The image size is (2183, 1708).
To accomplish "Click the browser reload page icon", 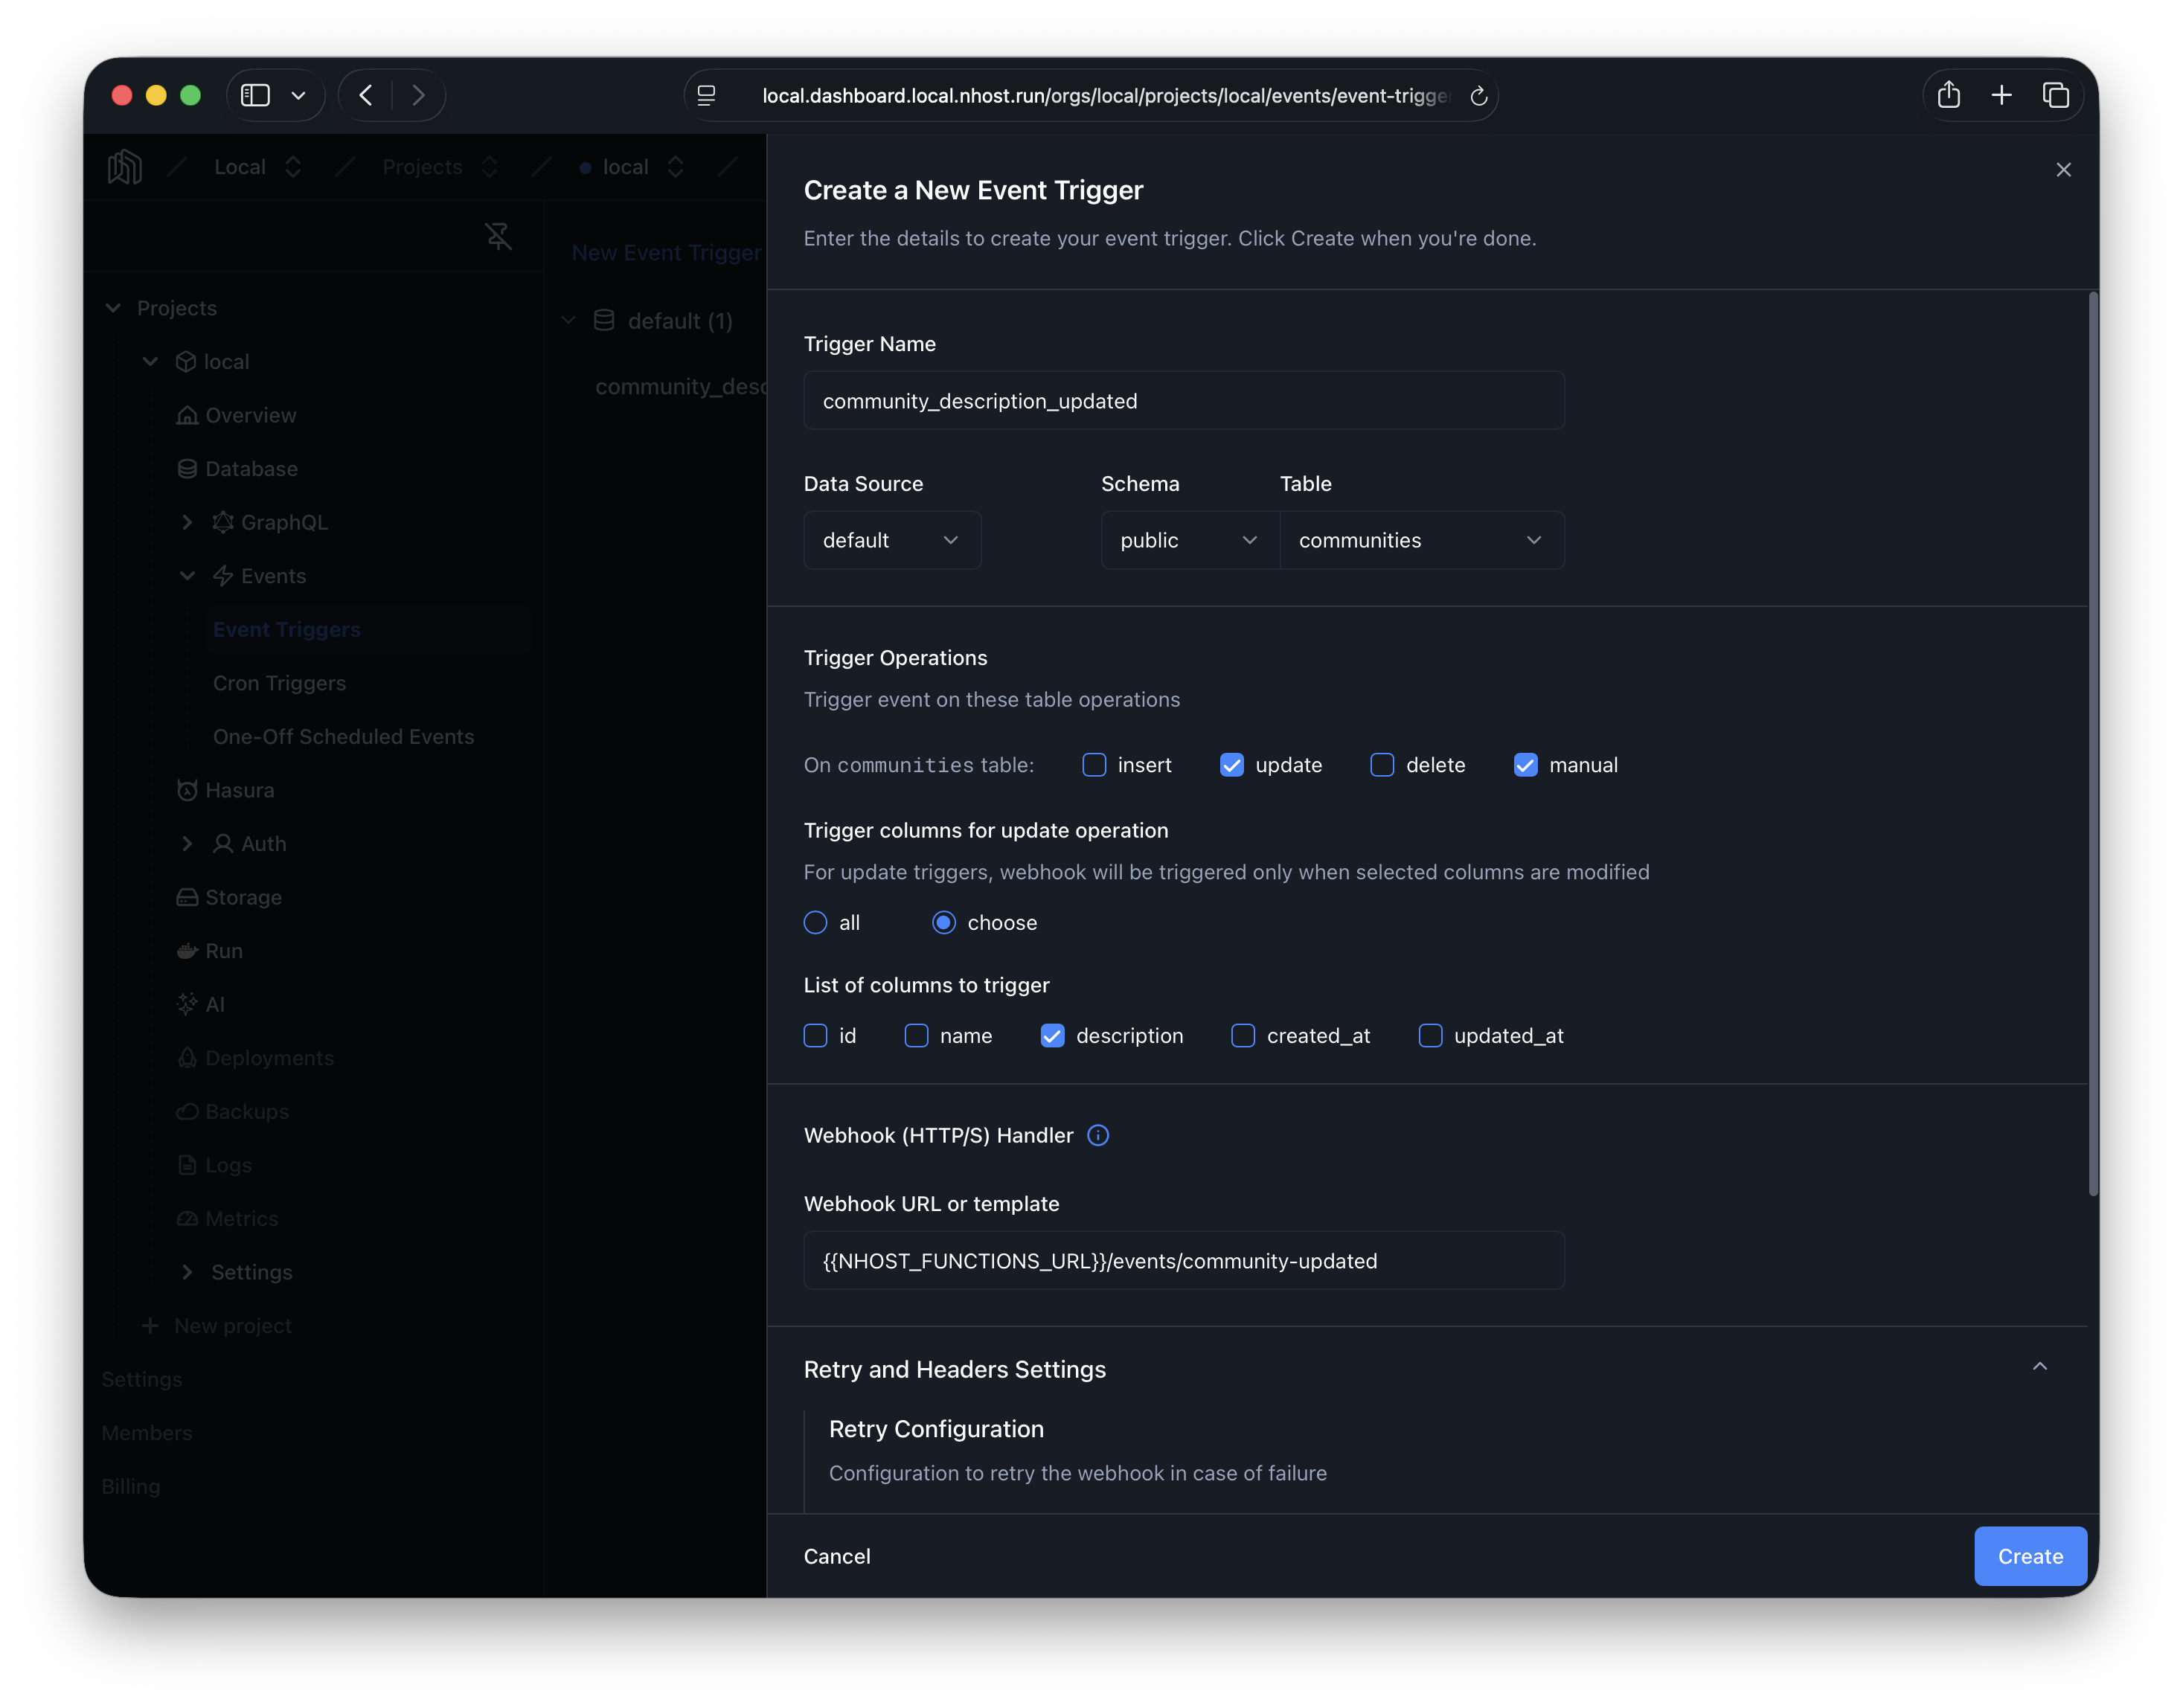I will tap(1478, 96).
